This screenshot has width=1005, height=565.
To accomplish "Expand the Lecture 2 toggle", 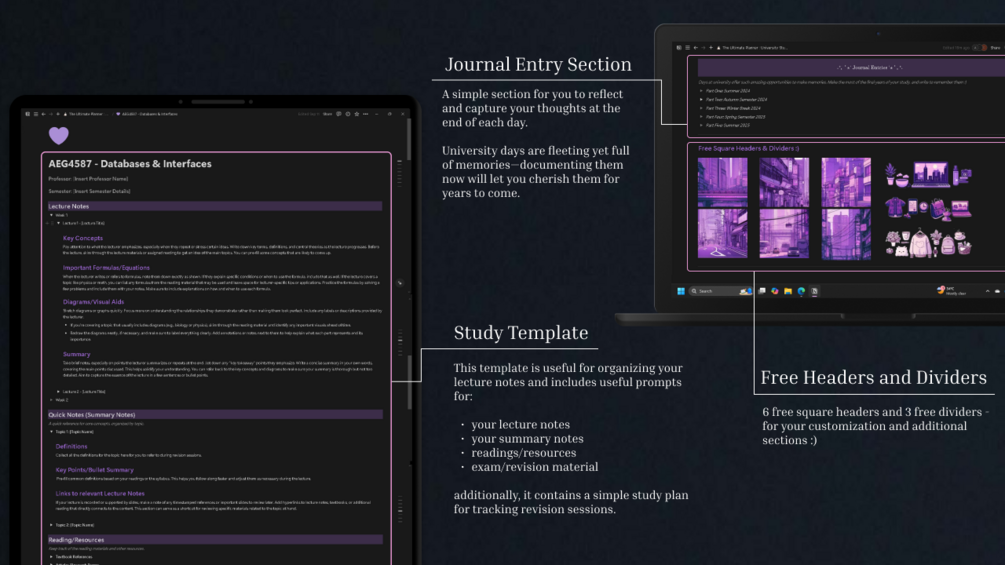I will 58,391.
